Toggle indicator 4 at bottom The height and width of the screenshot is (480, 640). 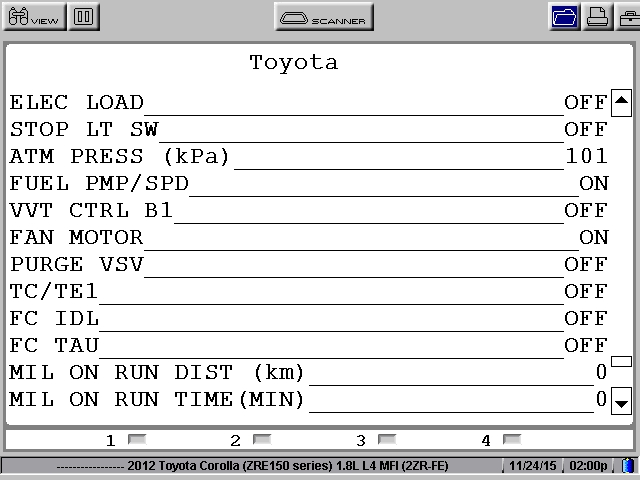(512, 439)
